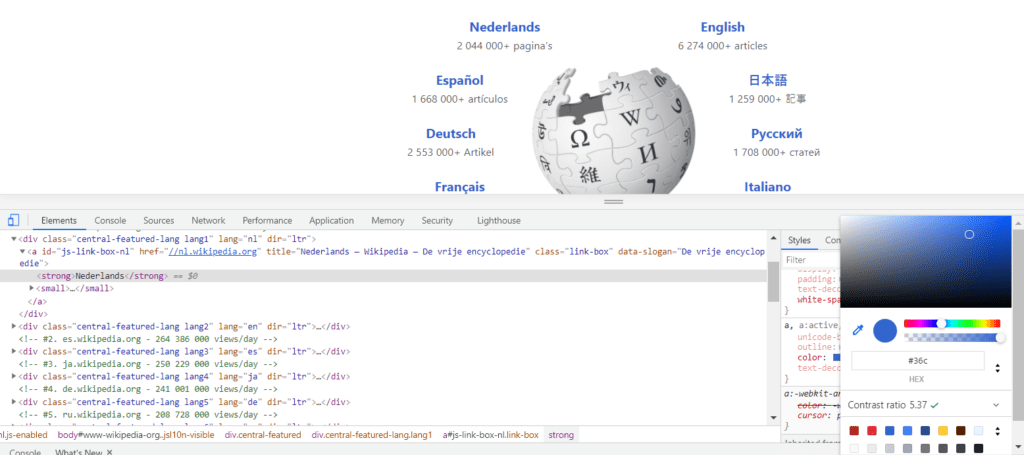Follow the //nl.wikipedia.org href link

pyautogui.click(x=213, y=252)
